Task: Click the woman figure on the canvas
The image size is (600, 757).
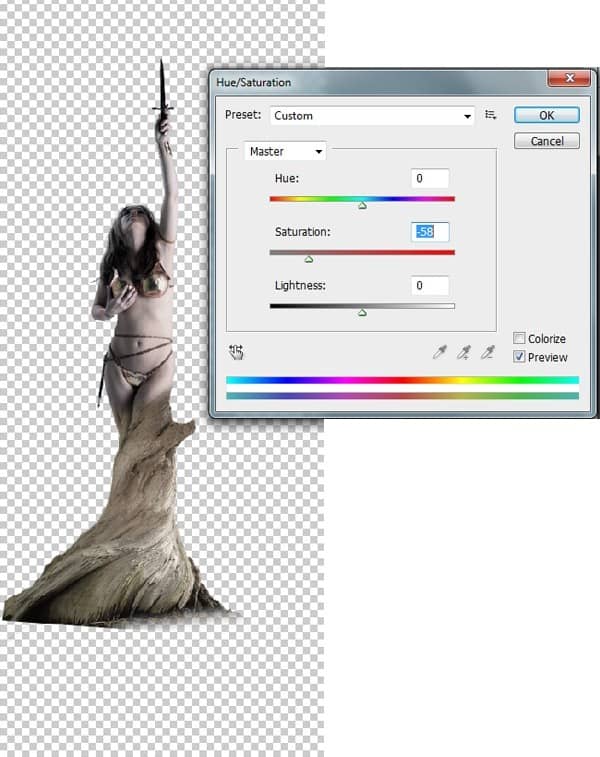Action: coord(140,290)
